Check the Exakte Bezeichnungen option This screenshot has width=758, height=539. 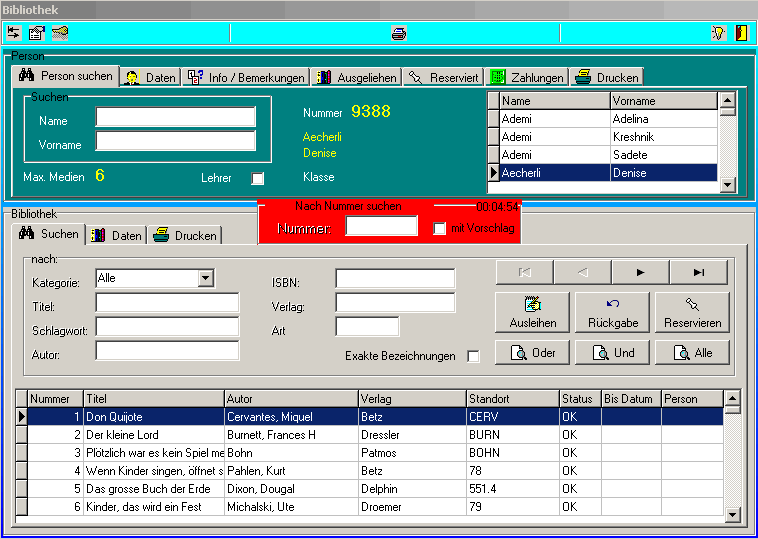tap(474, 357)
